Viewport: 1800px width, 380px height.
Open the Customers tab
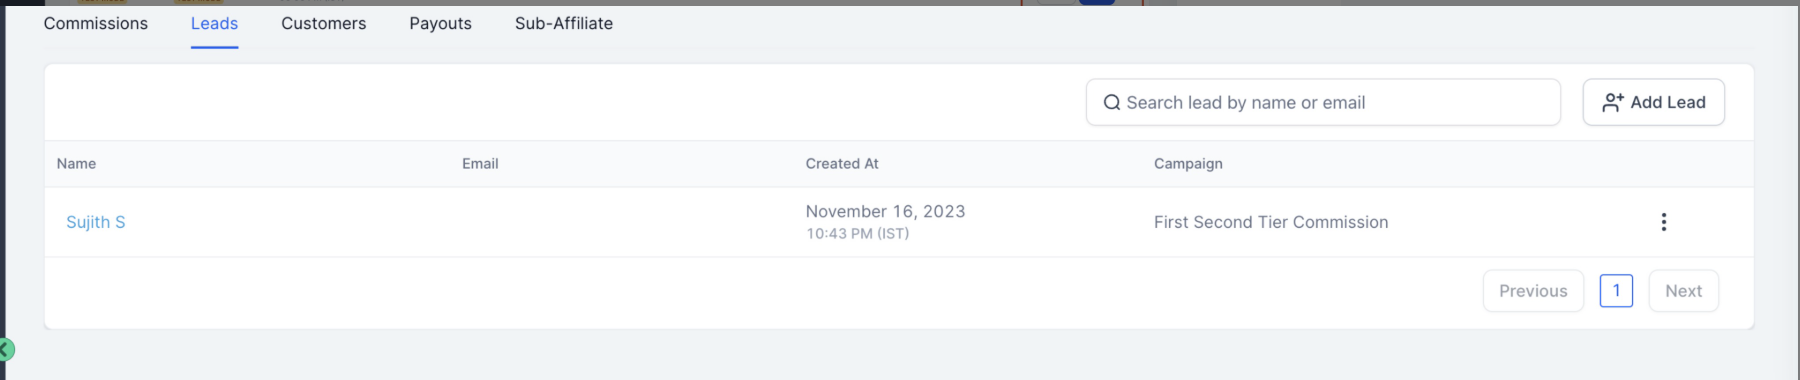tap(324, 23)
